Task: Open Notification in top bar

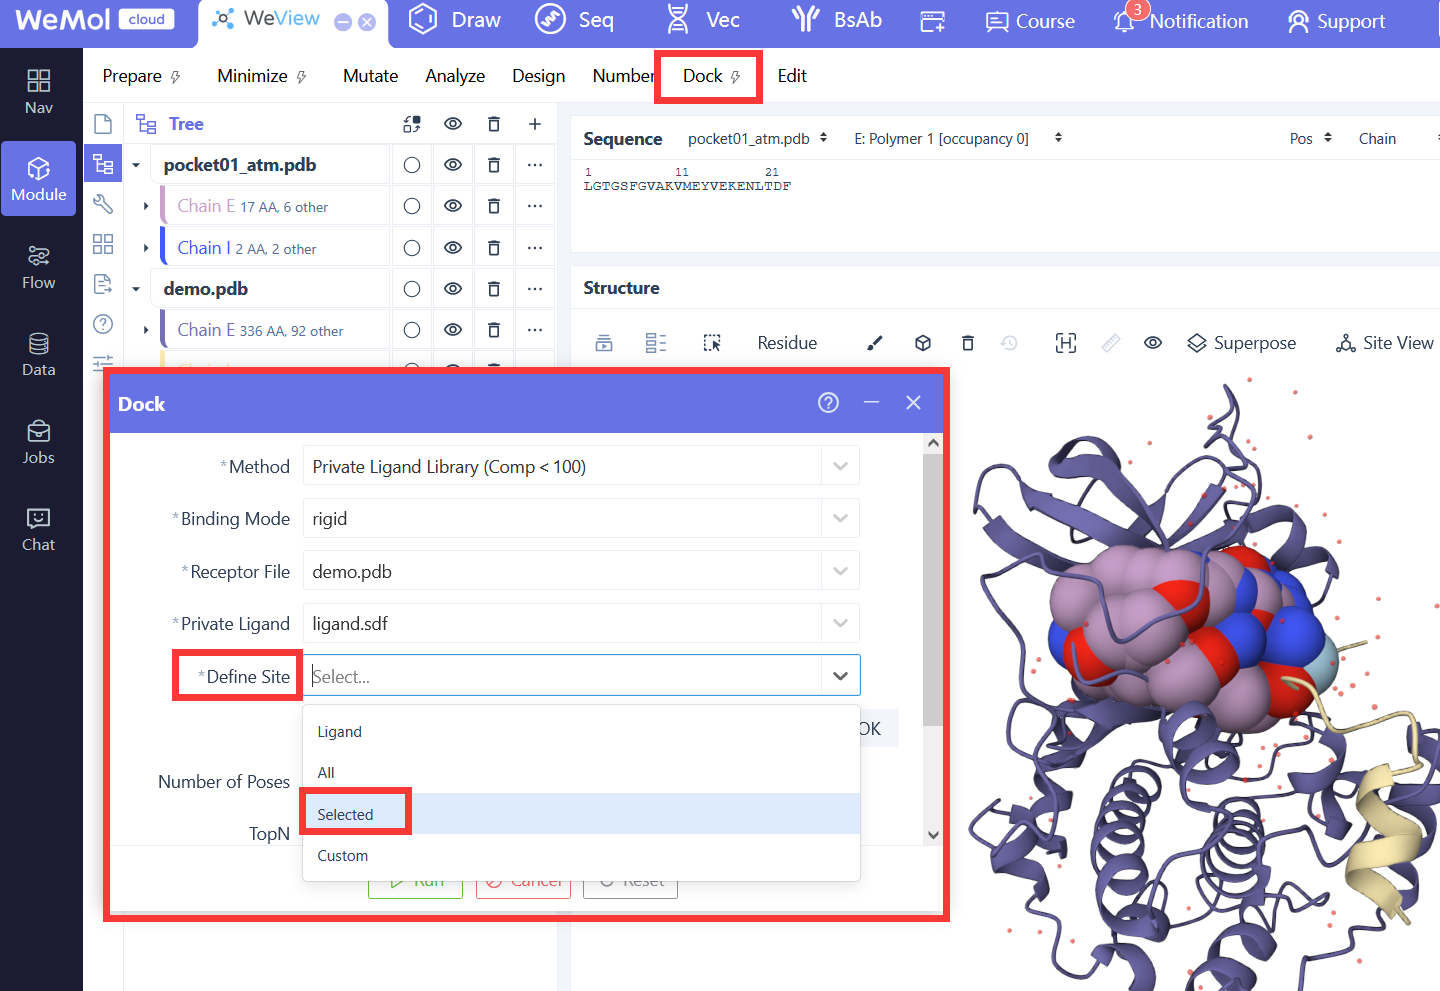Action: [x=1181, y=21]
